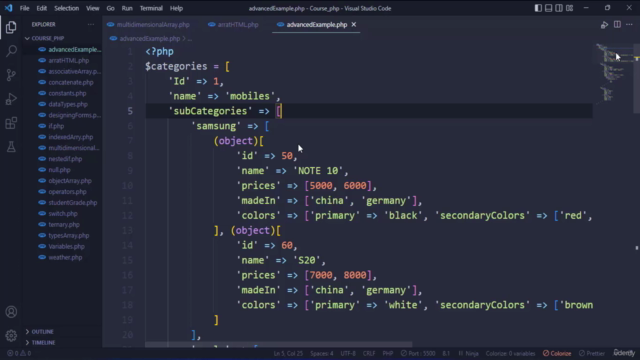
Task: Open the Go menu
Action: pos(111,8)
